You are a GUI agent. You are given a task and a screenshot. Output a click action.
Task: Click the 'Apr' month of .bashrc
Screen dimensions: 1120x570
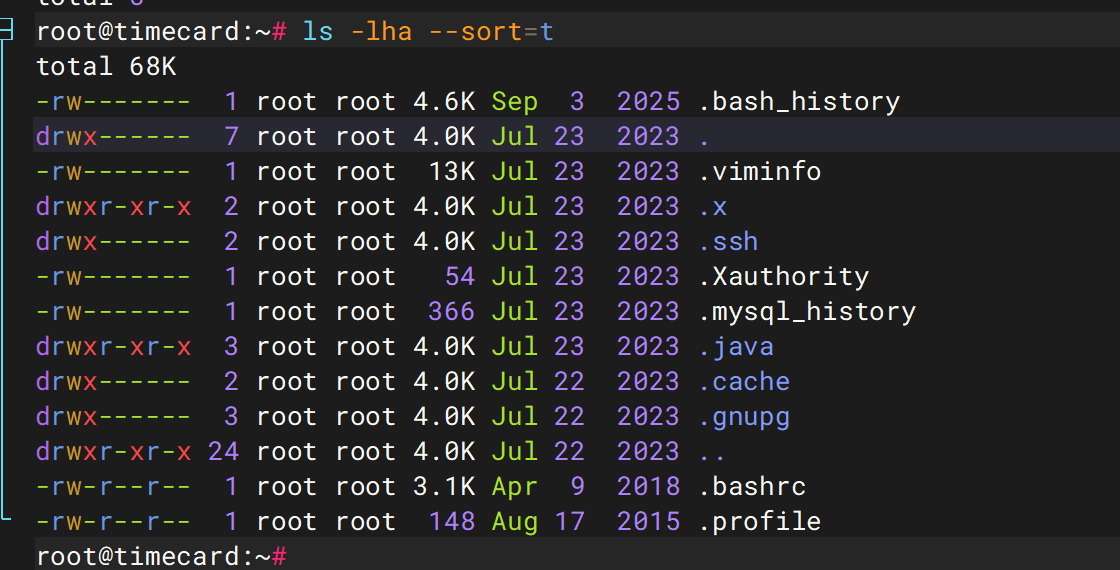point(514,486)
